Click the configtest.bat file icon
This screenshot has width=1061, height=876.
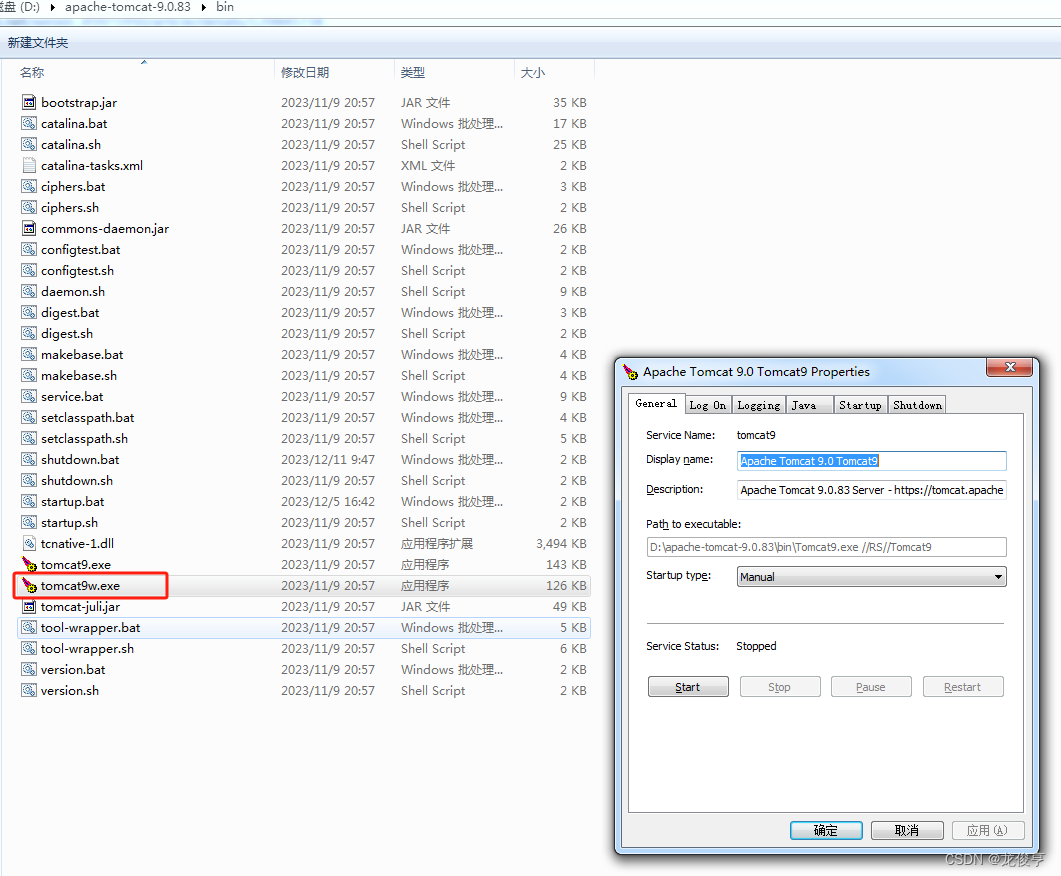pyautogui.click(x=28, y=250)
